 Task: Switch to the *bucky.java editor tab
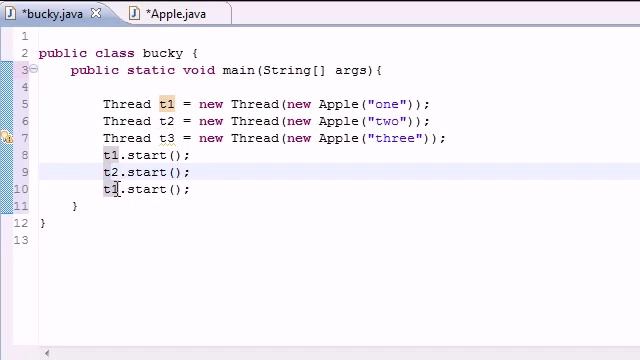(x=53, y=14)
